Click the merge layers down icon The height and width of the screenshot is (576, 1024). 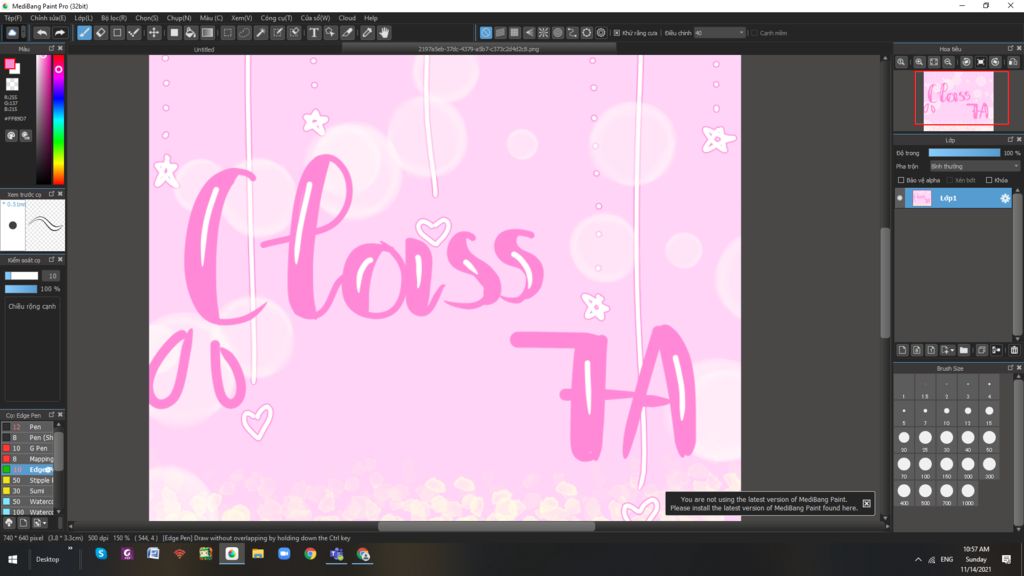pos(997,351)
